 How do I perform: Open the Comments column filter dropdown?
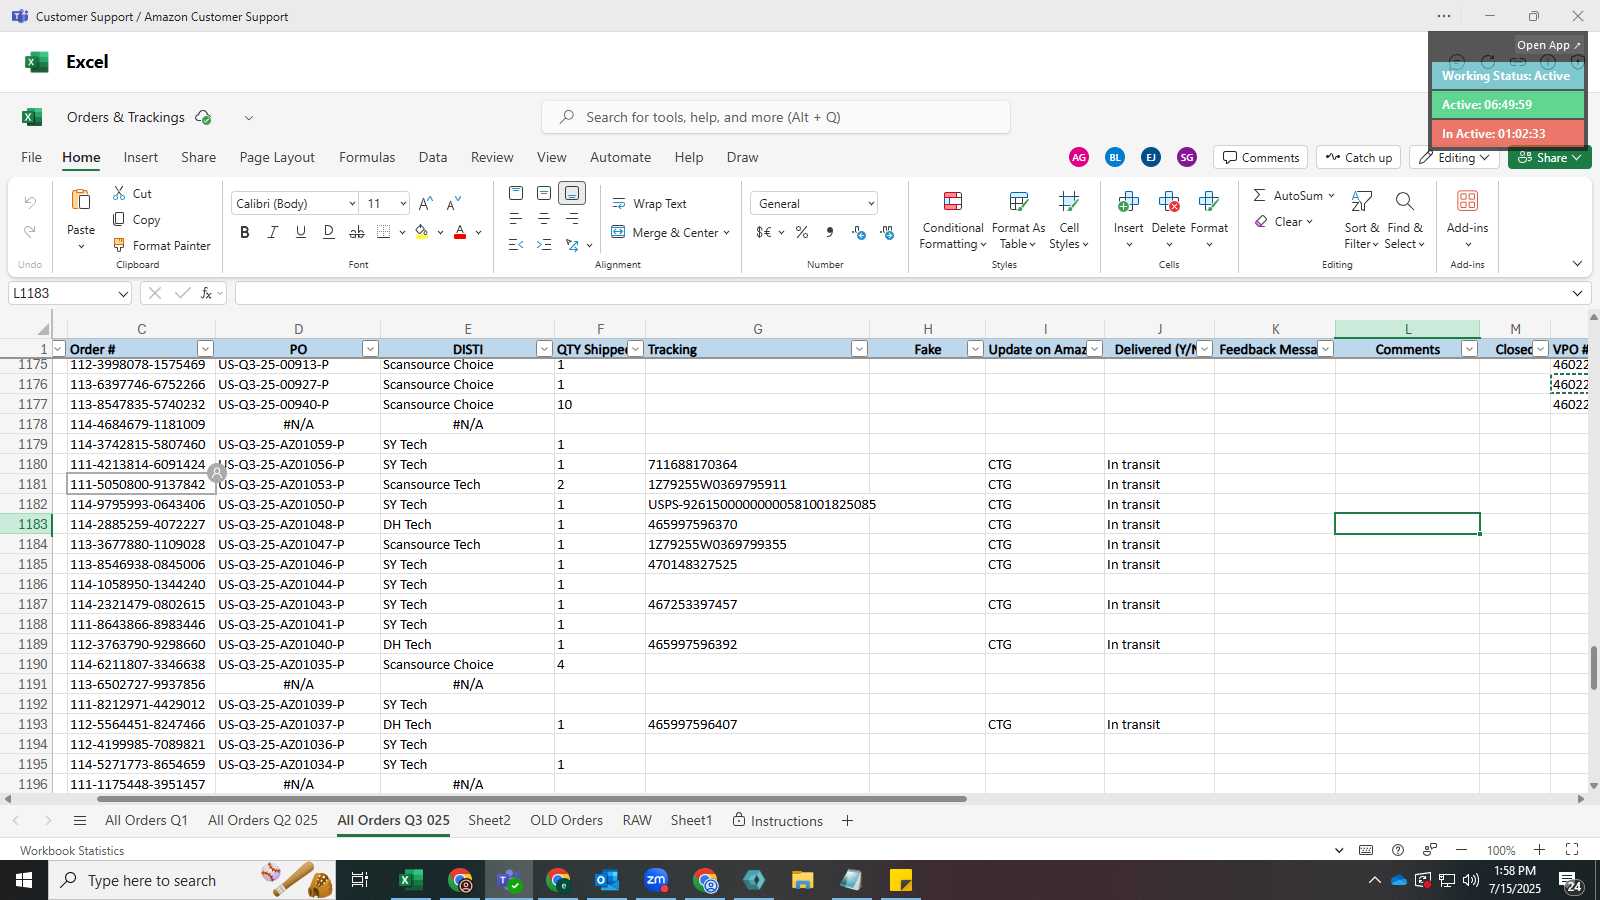coord(1469,349)
